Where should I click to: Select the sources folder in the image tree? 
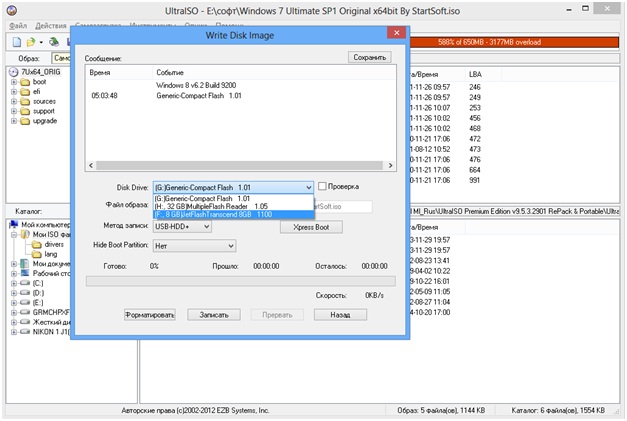coord(44,102)
